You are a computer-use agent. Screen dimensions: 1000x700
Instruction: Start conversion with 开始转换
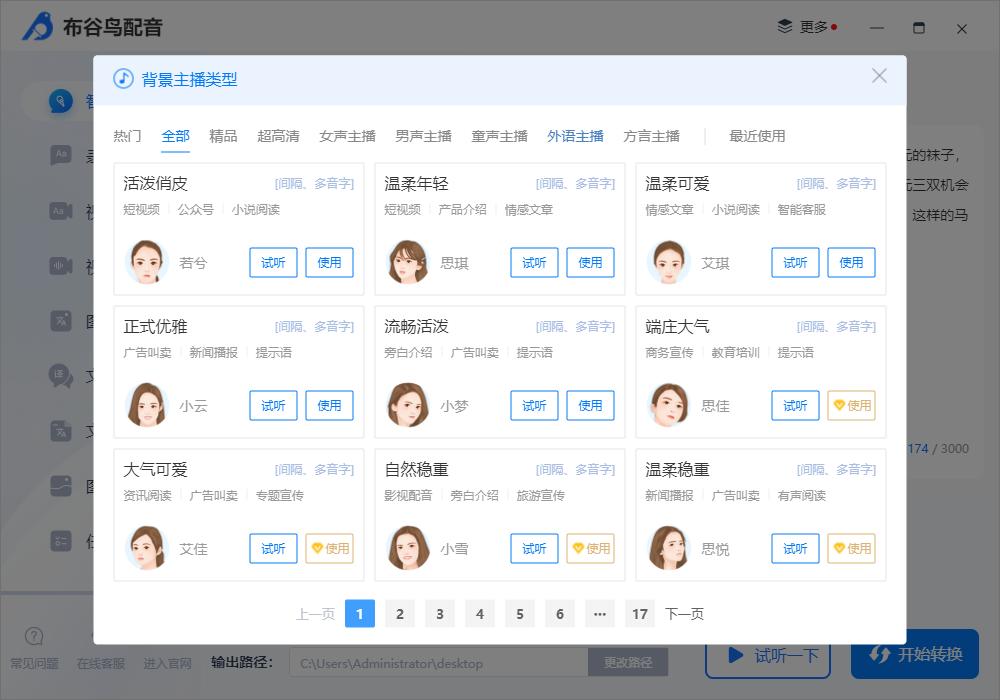915,654
